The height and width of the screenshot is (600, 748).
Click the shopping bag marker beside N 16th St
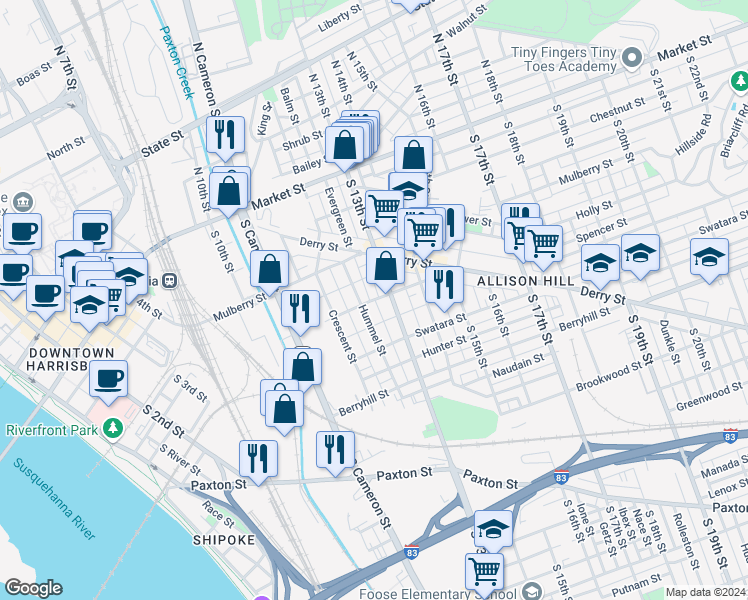point(414,155)
